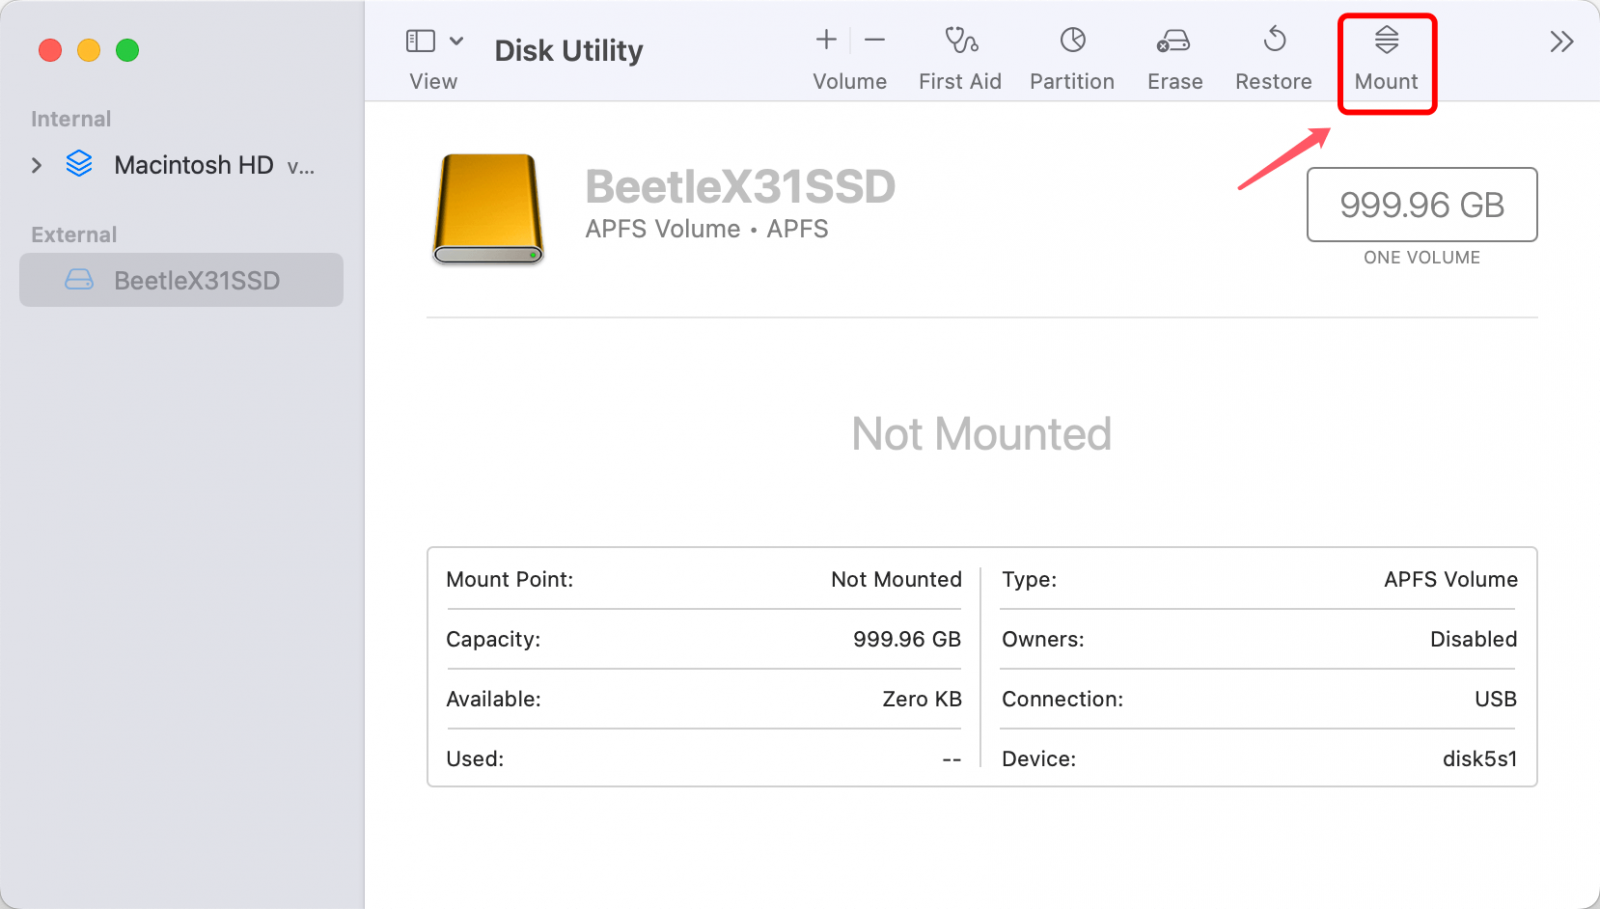
Task: Click the 999.96 GB capacity box
Action: point(1421,205)
